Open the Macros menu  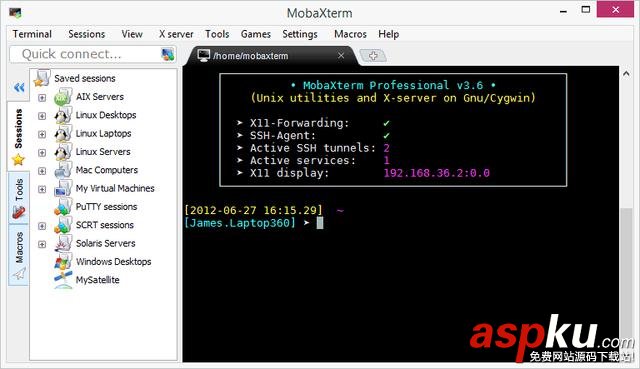pos(350,34)
